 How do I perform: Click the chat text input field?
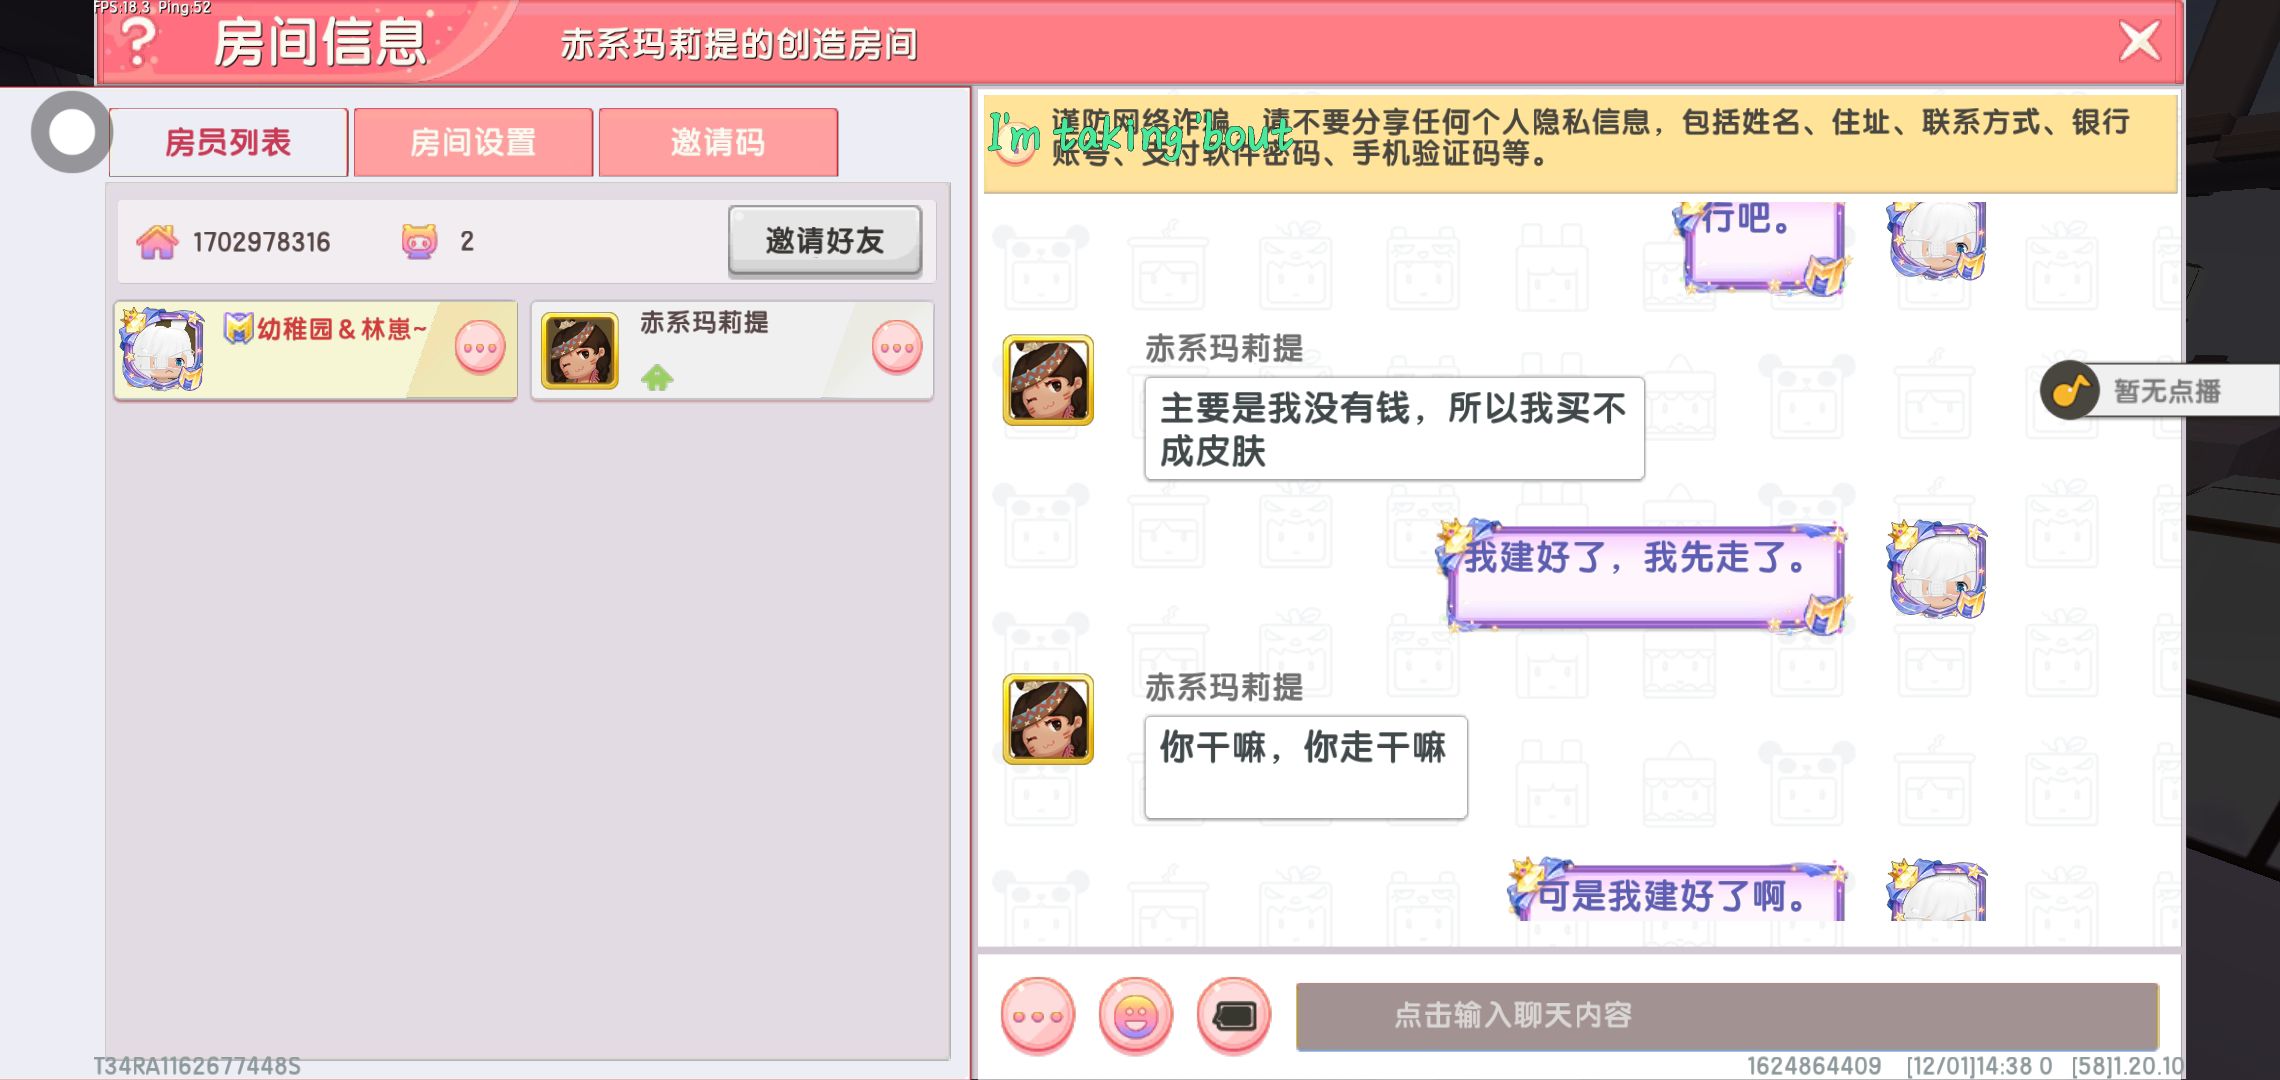pos(1727,1016)
